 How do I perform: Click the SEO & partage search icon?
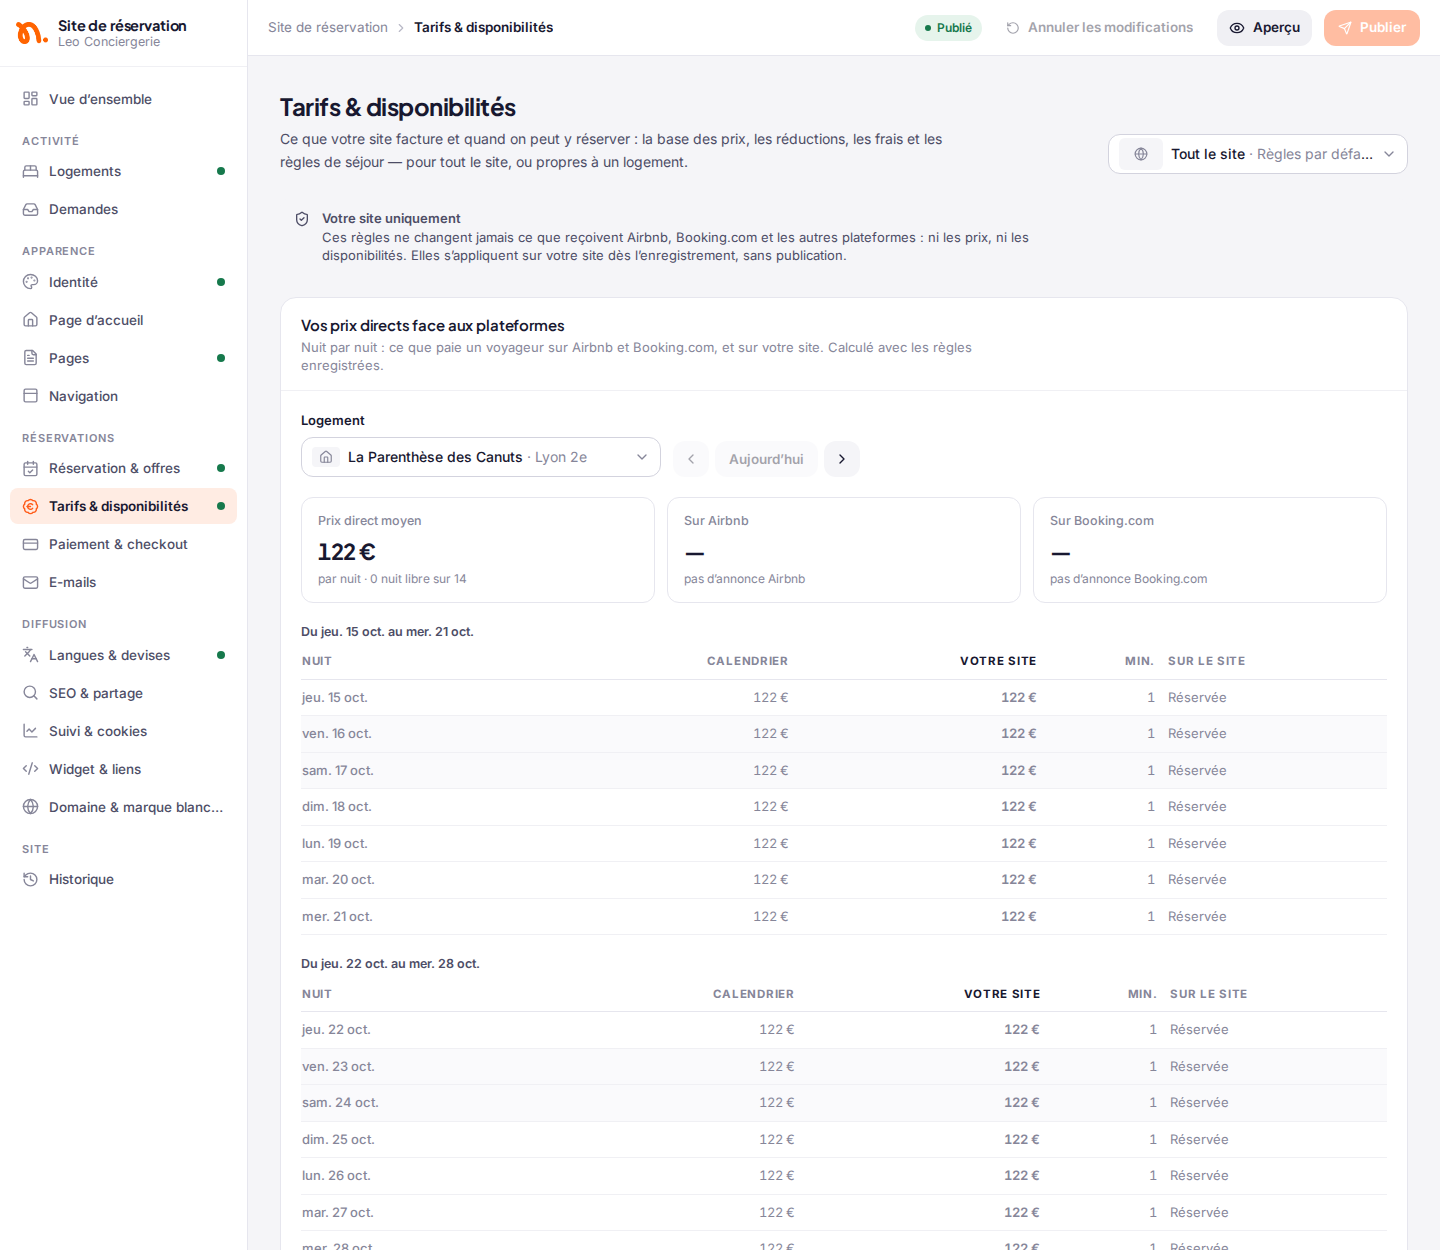(31, 693)
